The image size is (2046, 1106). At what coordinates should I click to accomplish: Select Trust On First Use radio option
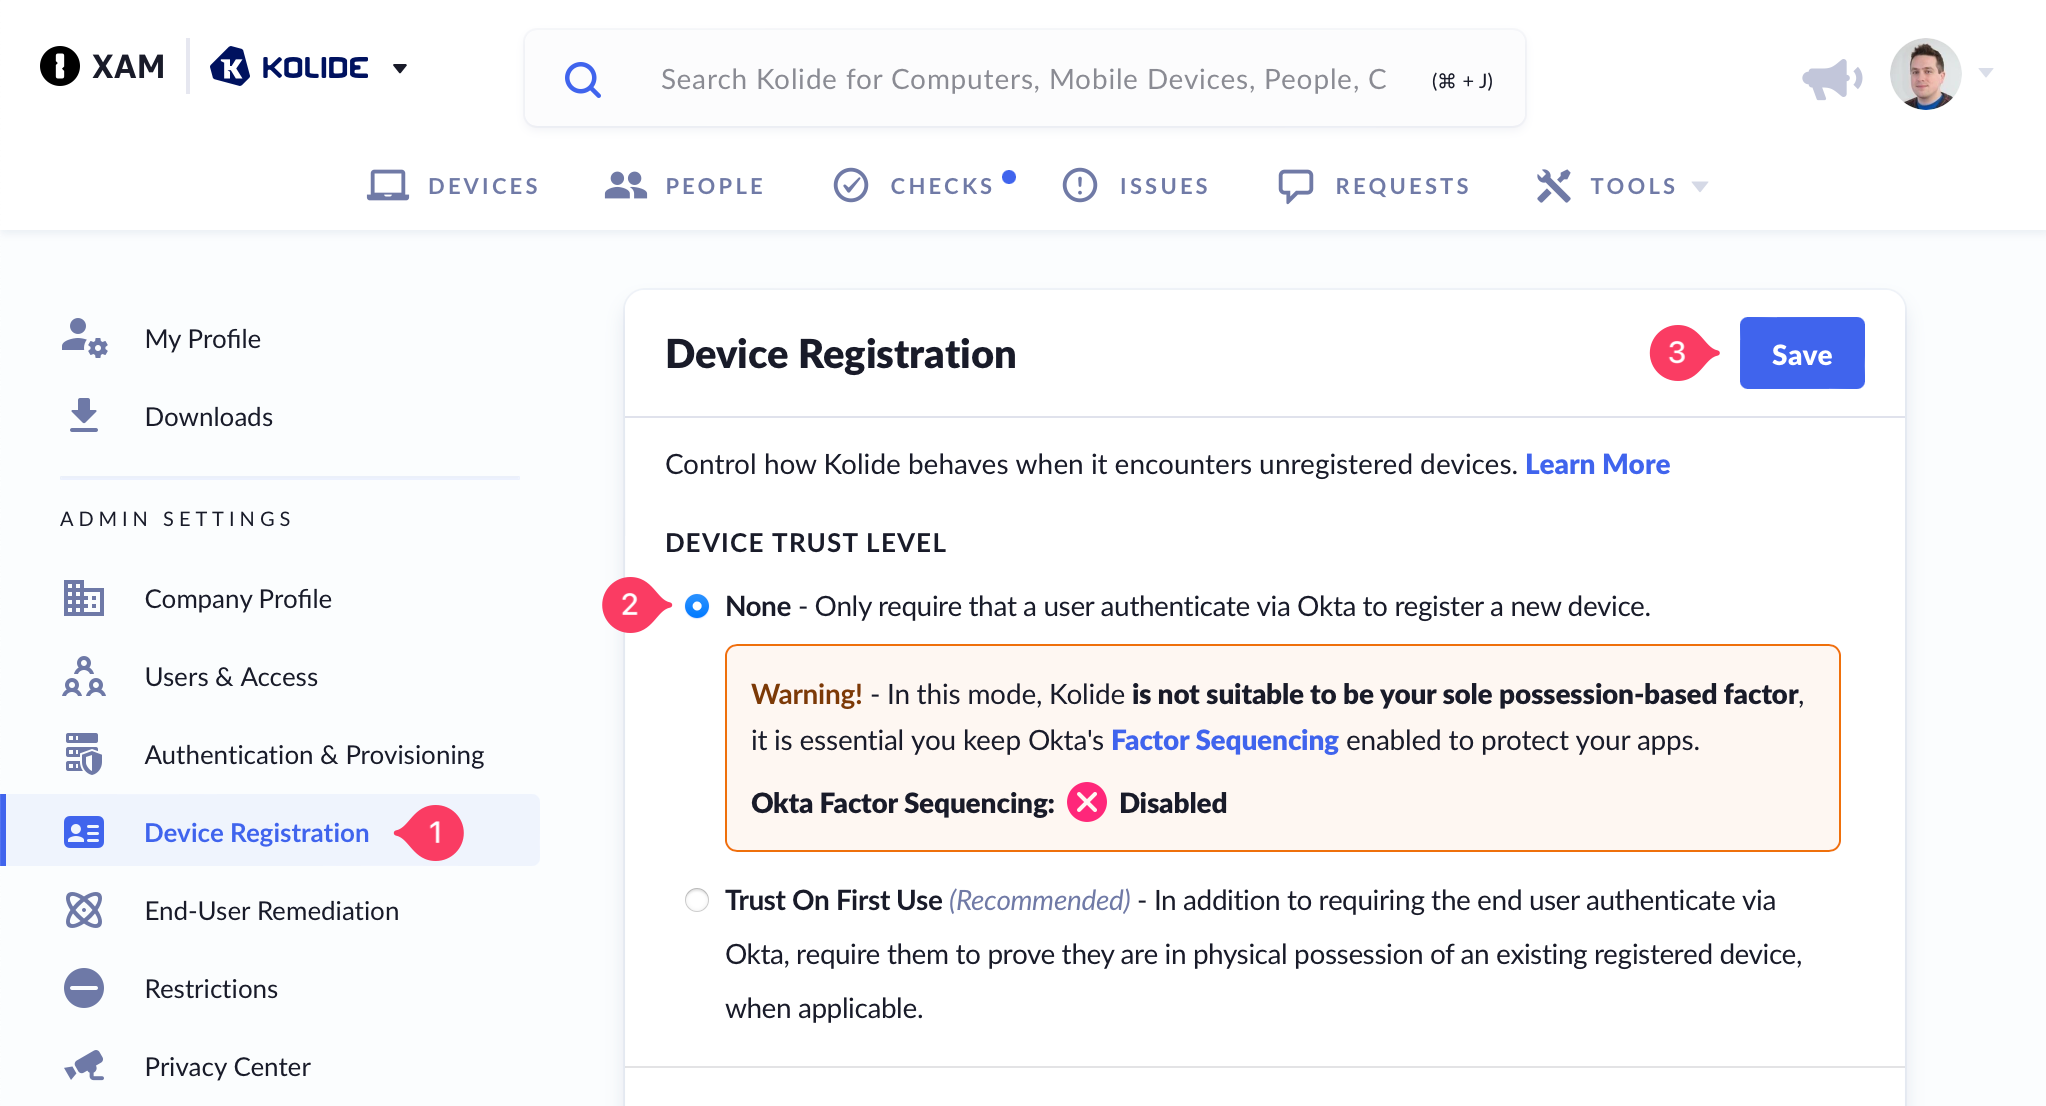(x=697, y=900)
